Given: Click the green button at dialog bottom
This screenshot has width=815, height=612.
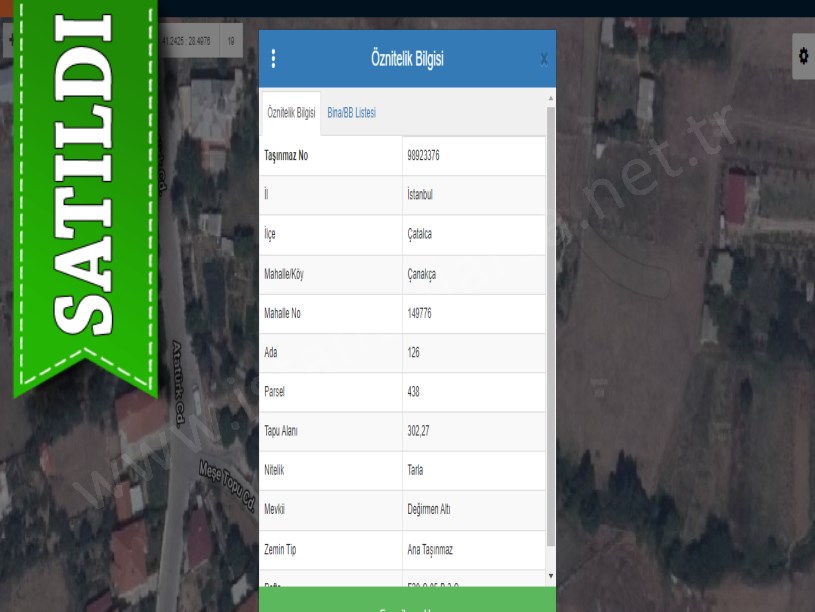Looking at the screenshot, I should 407,600.
